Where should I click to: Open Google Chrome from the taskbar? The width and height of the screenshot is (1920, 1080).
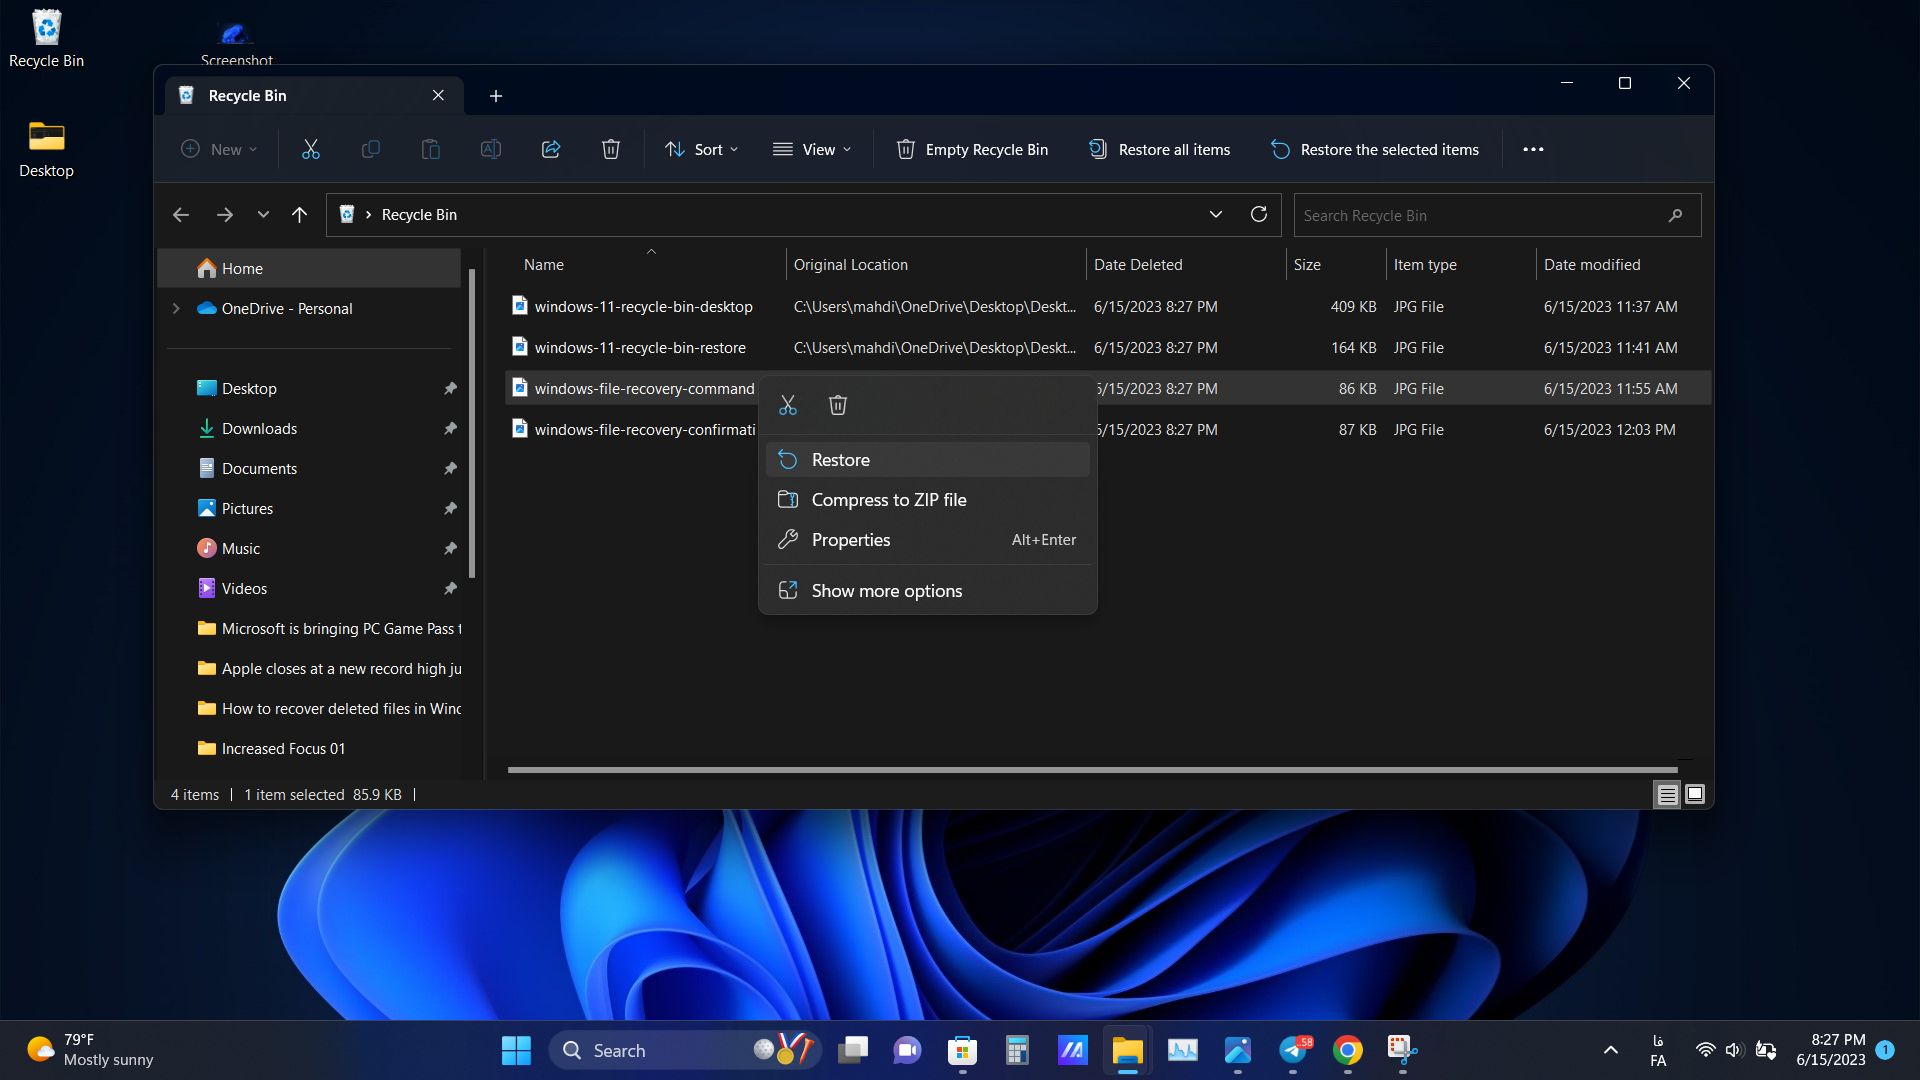click(1347, 1050)
